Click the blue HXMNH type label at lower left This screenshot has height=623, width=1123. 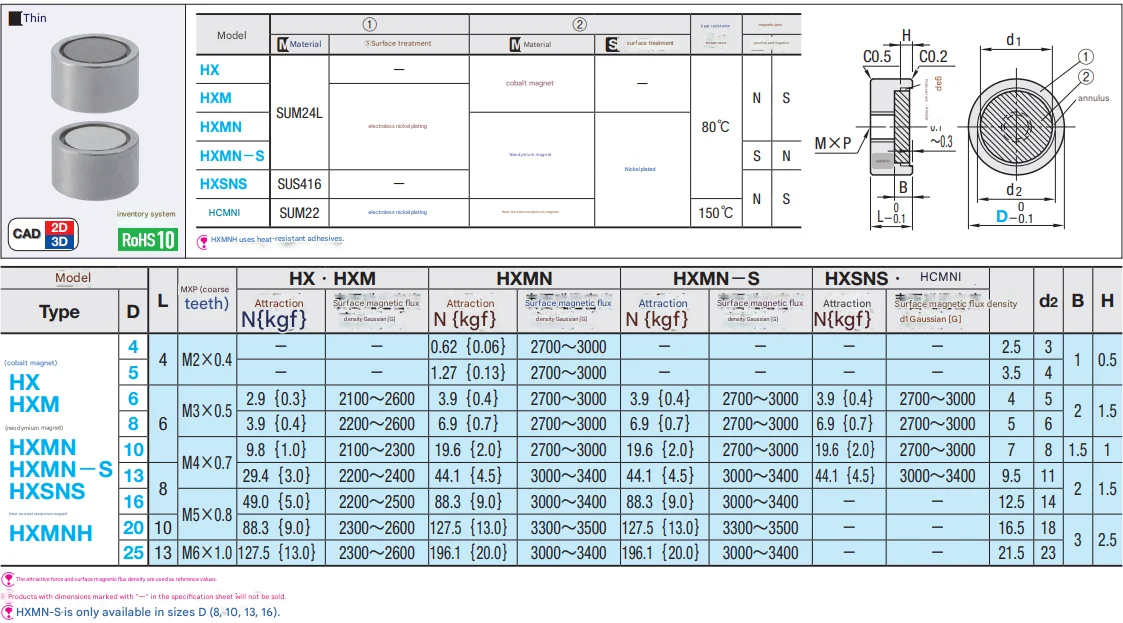pos(50,533)
